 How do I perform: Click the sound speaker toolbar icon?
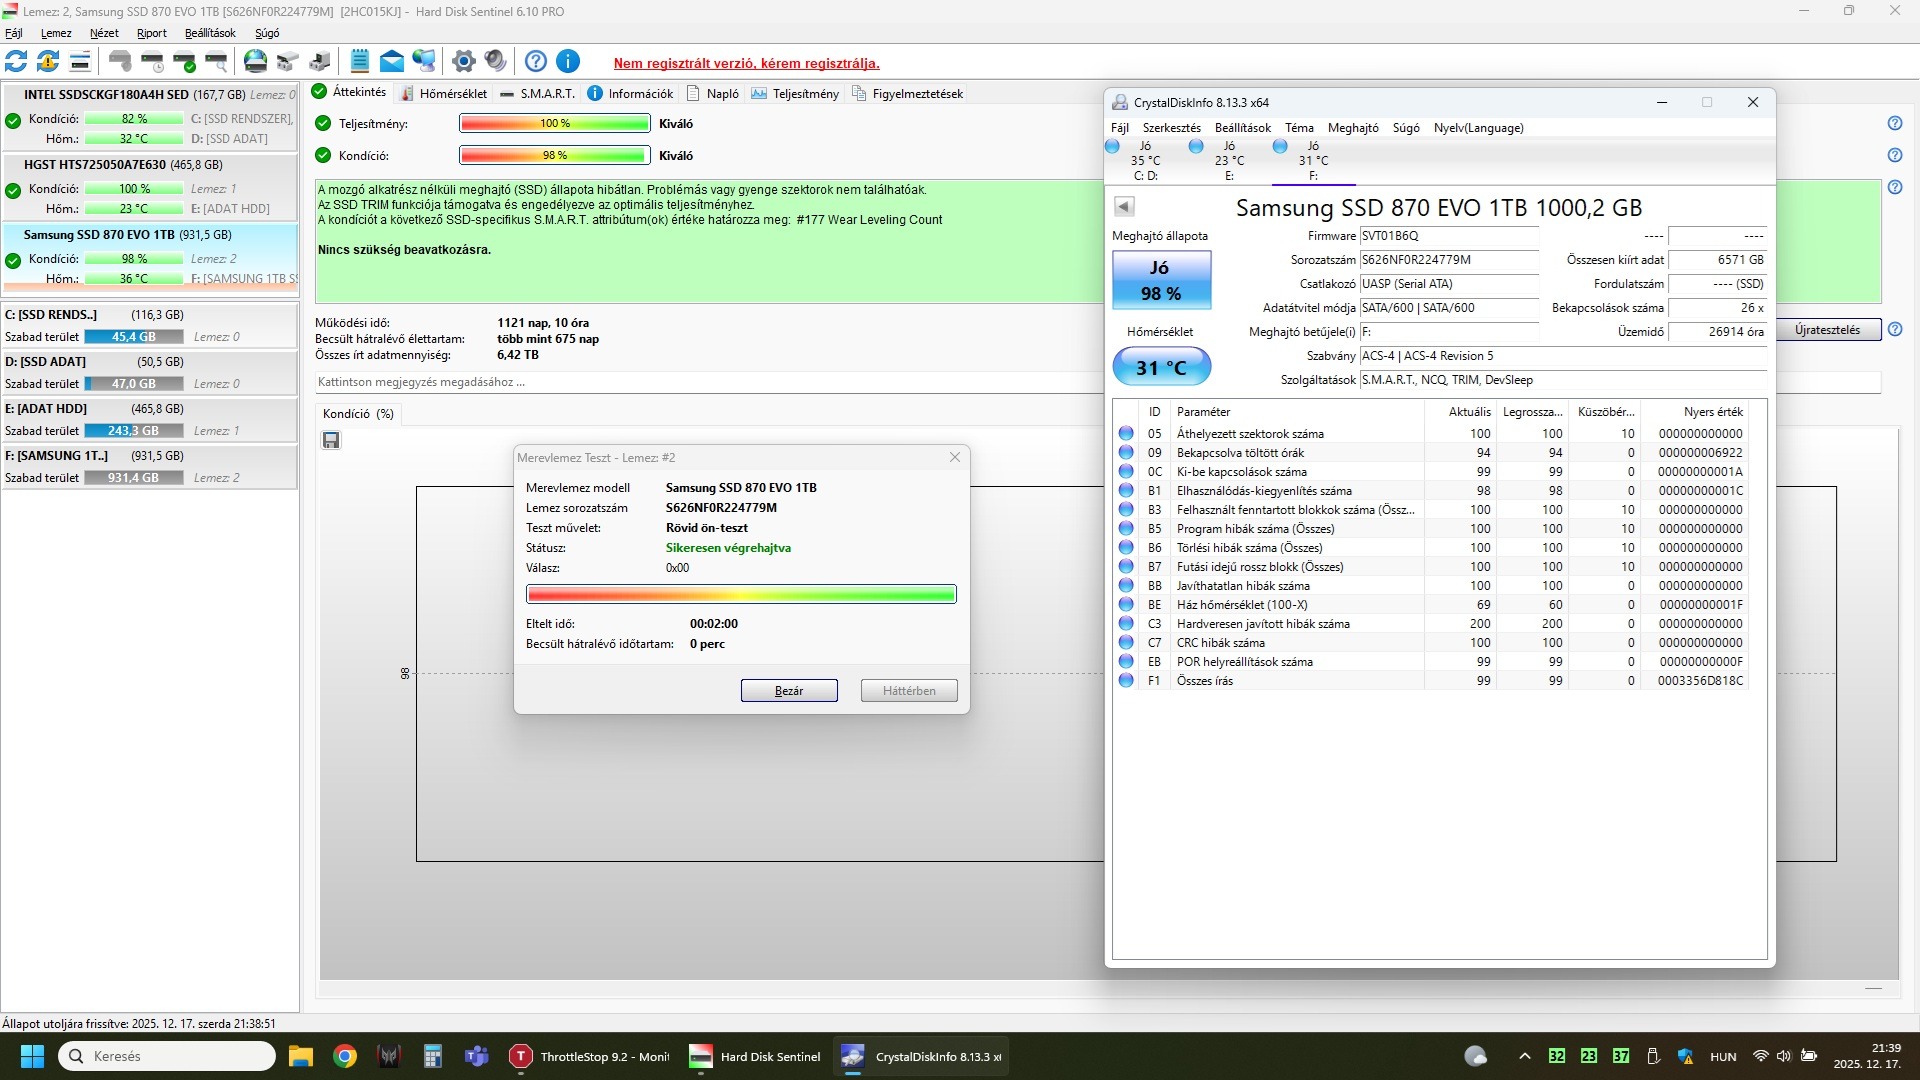[496, 62]
